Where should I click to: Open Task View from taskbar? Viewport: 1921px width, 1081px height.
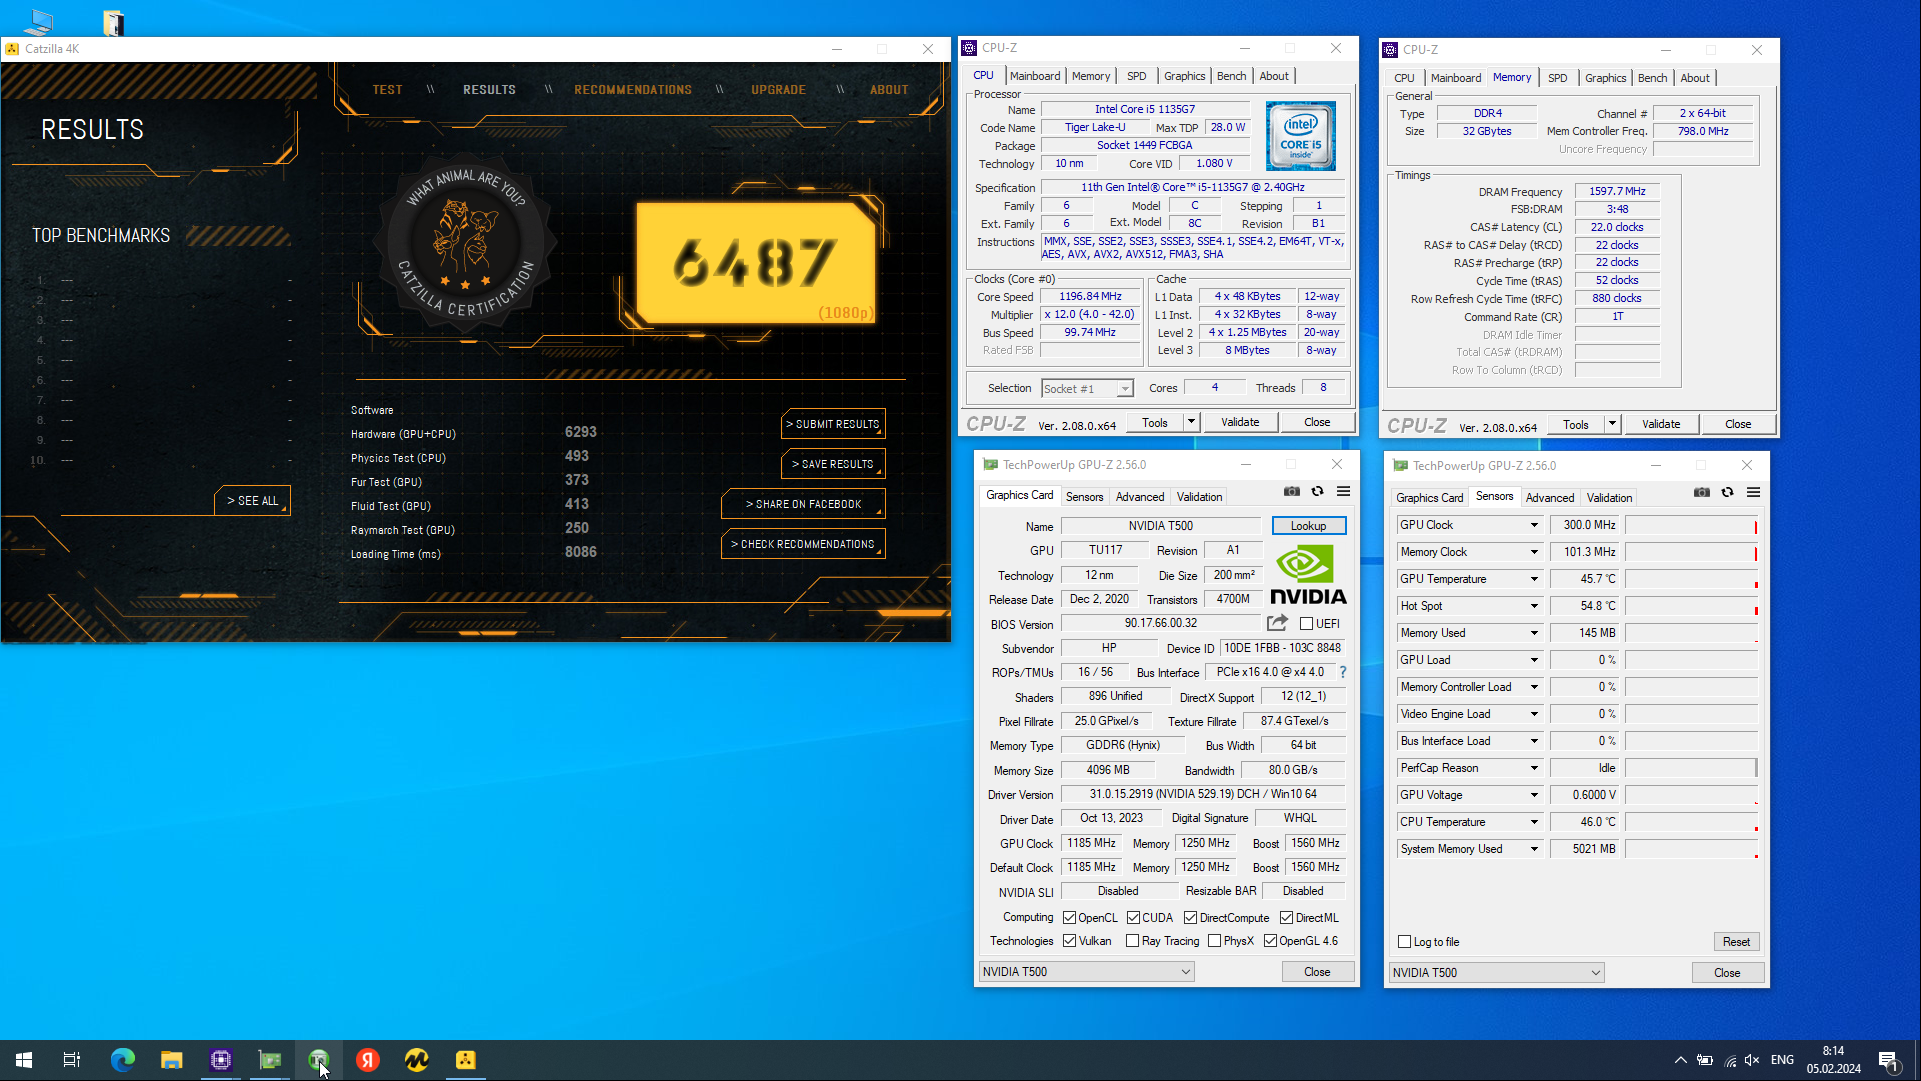coord(72,1060)
